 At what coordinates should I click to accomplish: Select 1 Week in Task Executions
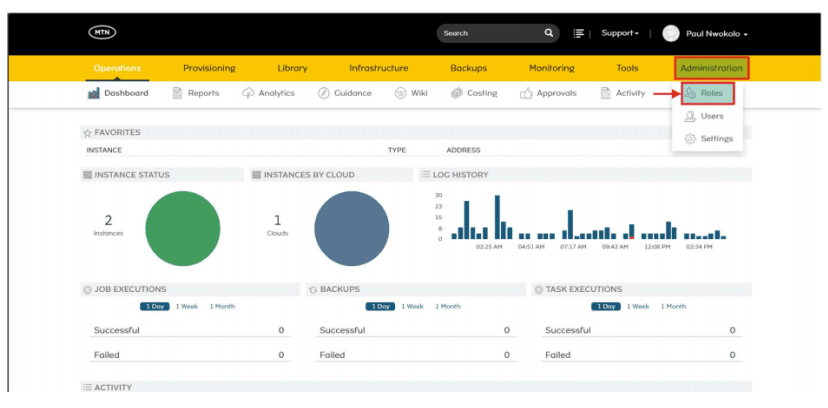[638, 307]
